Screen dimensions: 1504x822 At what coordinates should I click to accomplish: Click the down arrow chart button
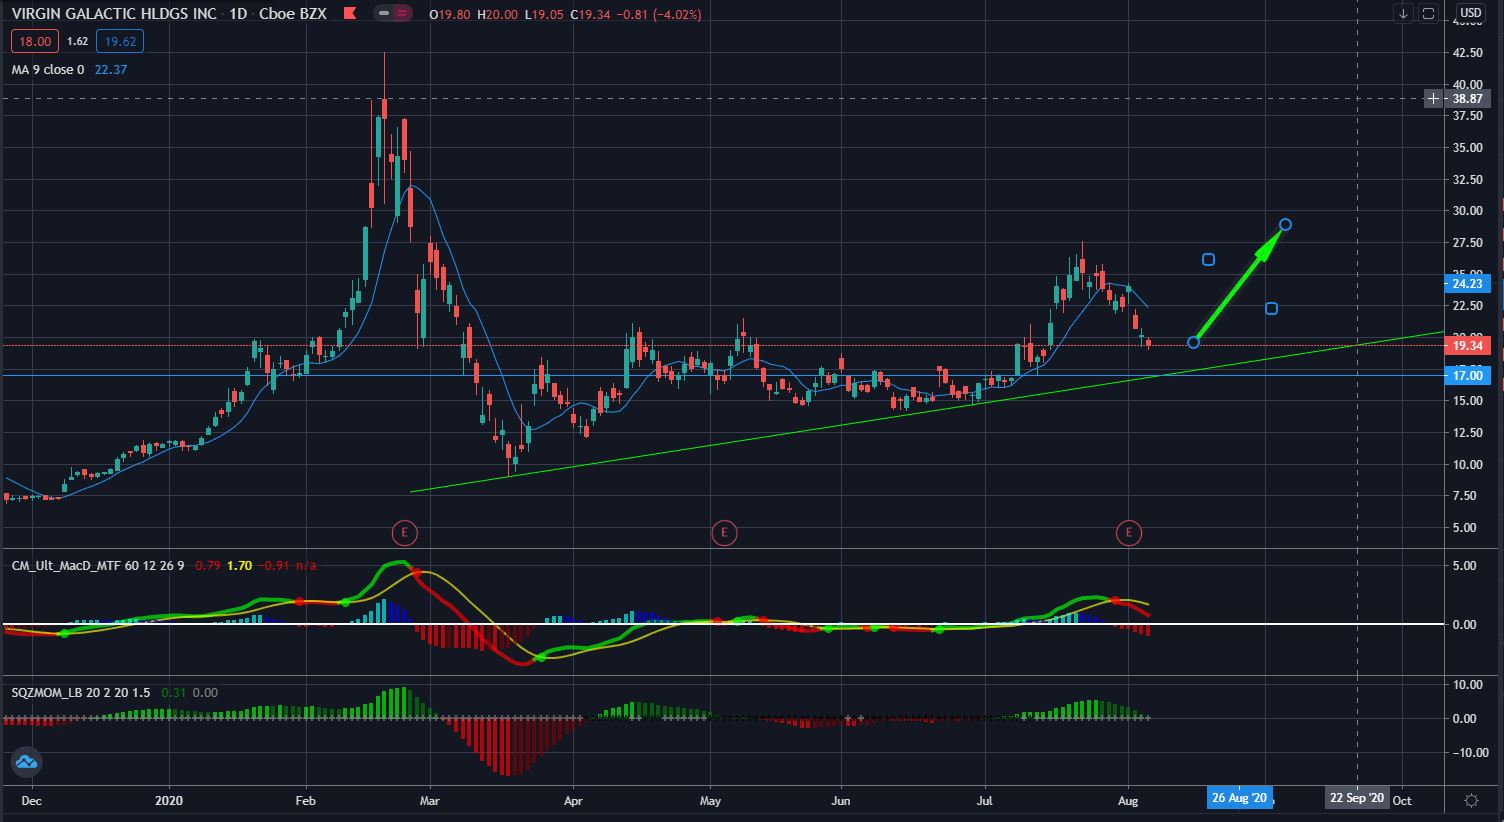pyautogui.click(x=1403, y=14)
